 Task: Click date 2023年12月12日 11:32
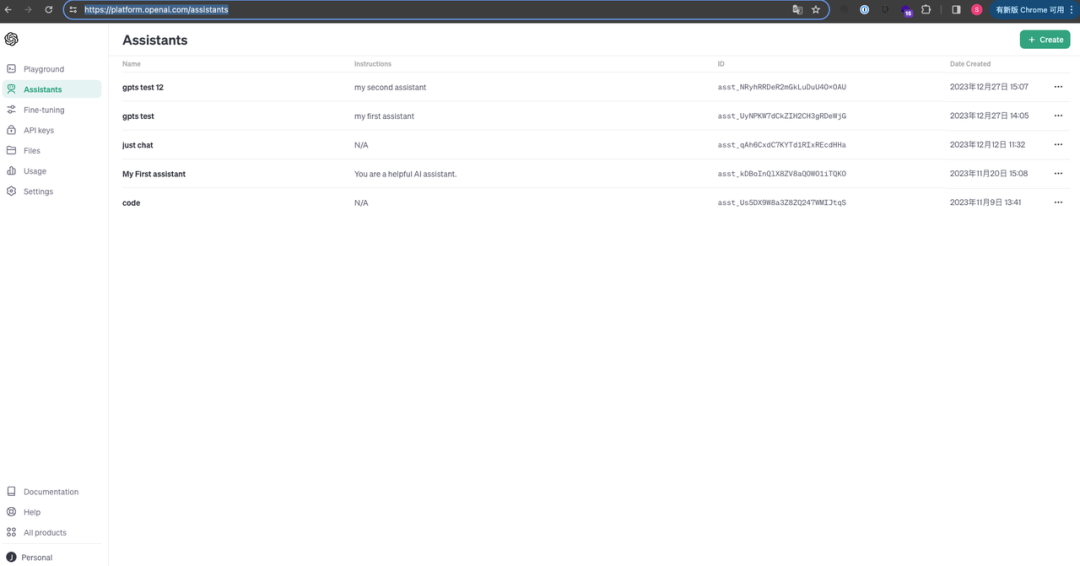987,145
